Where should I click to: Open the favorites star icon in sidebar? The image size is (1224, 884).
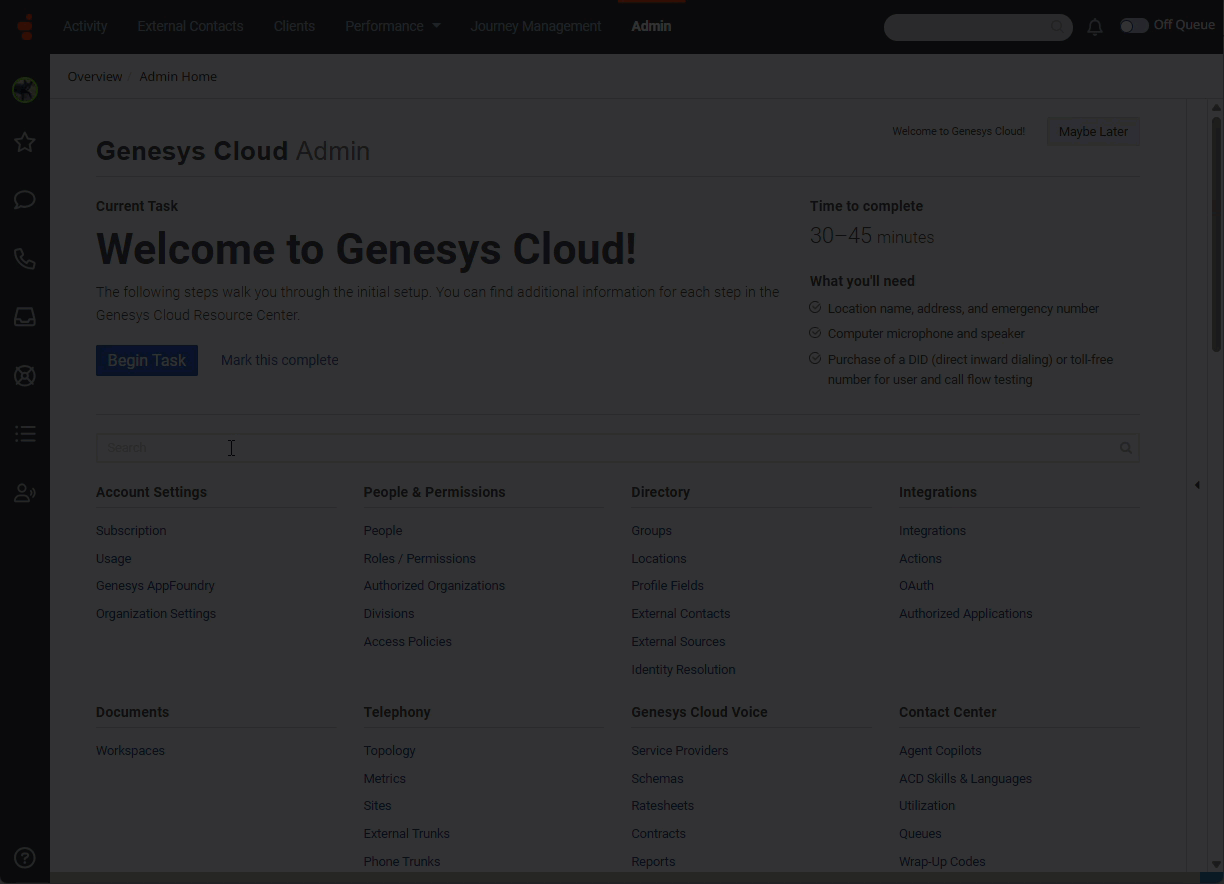click(25, 143)
